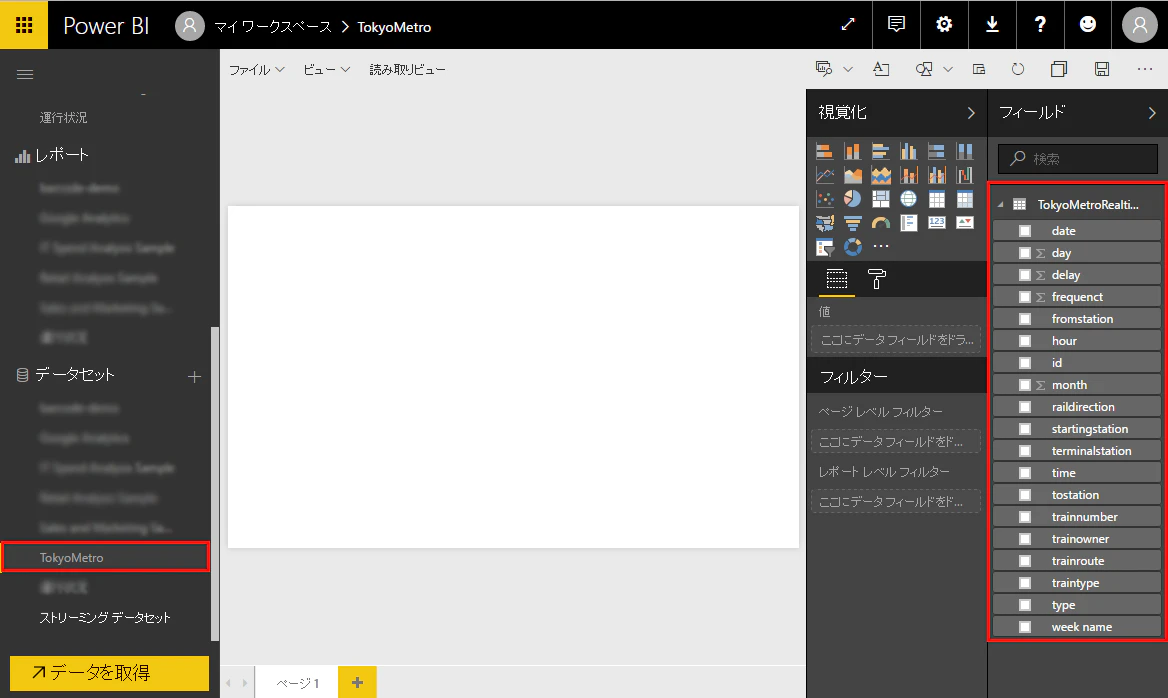The width and height of the screenshot is (1168, 698).
Task: Open the settings gear in the header
Action: click(x=944, y=25)
